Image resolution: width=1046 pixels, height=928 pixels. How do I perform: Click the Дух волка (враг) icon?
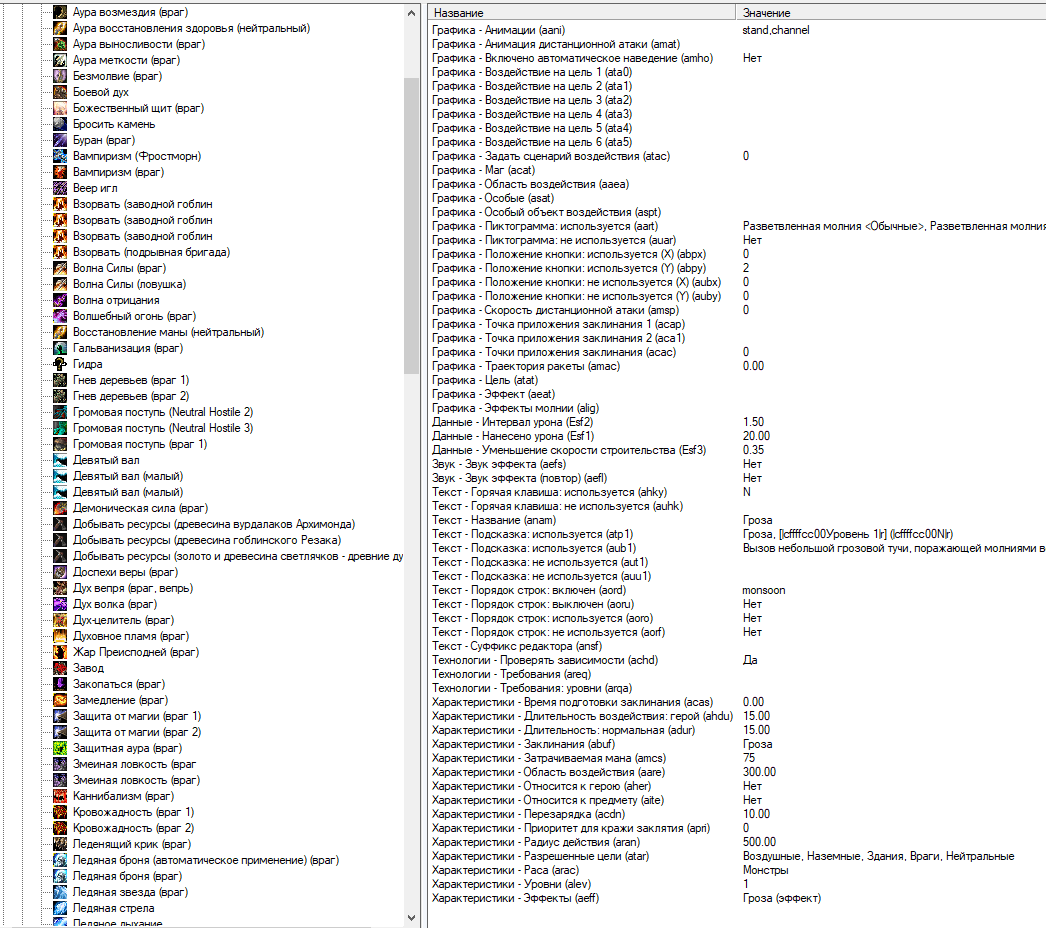[60, 604]
